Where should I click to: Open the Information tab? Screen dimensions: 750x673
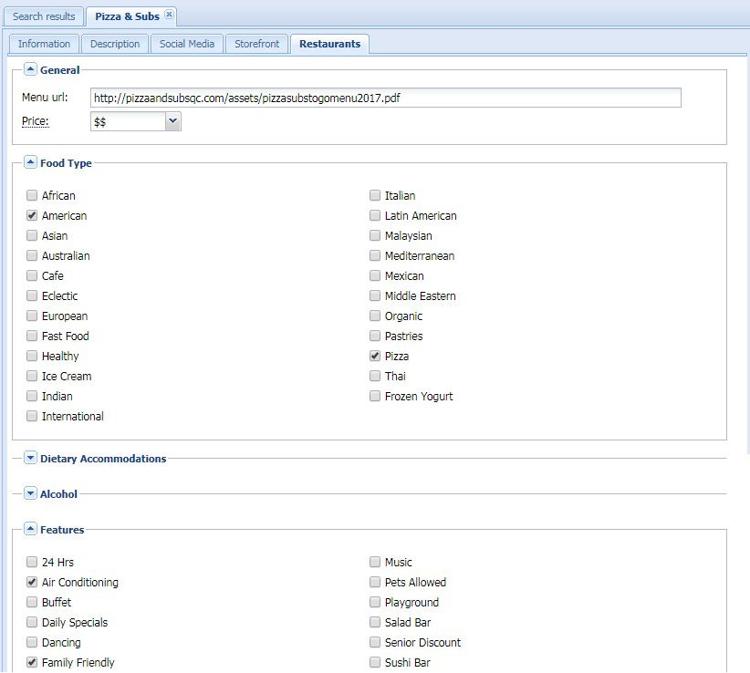click(x=44, y=44)
